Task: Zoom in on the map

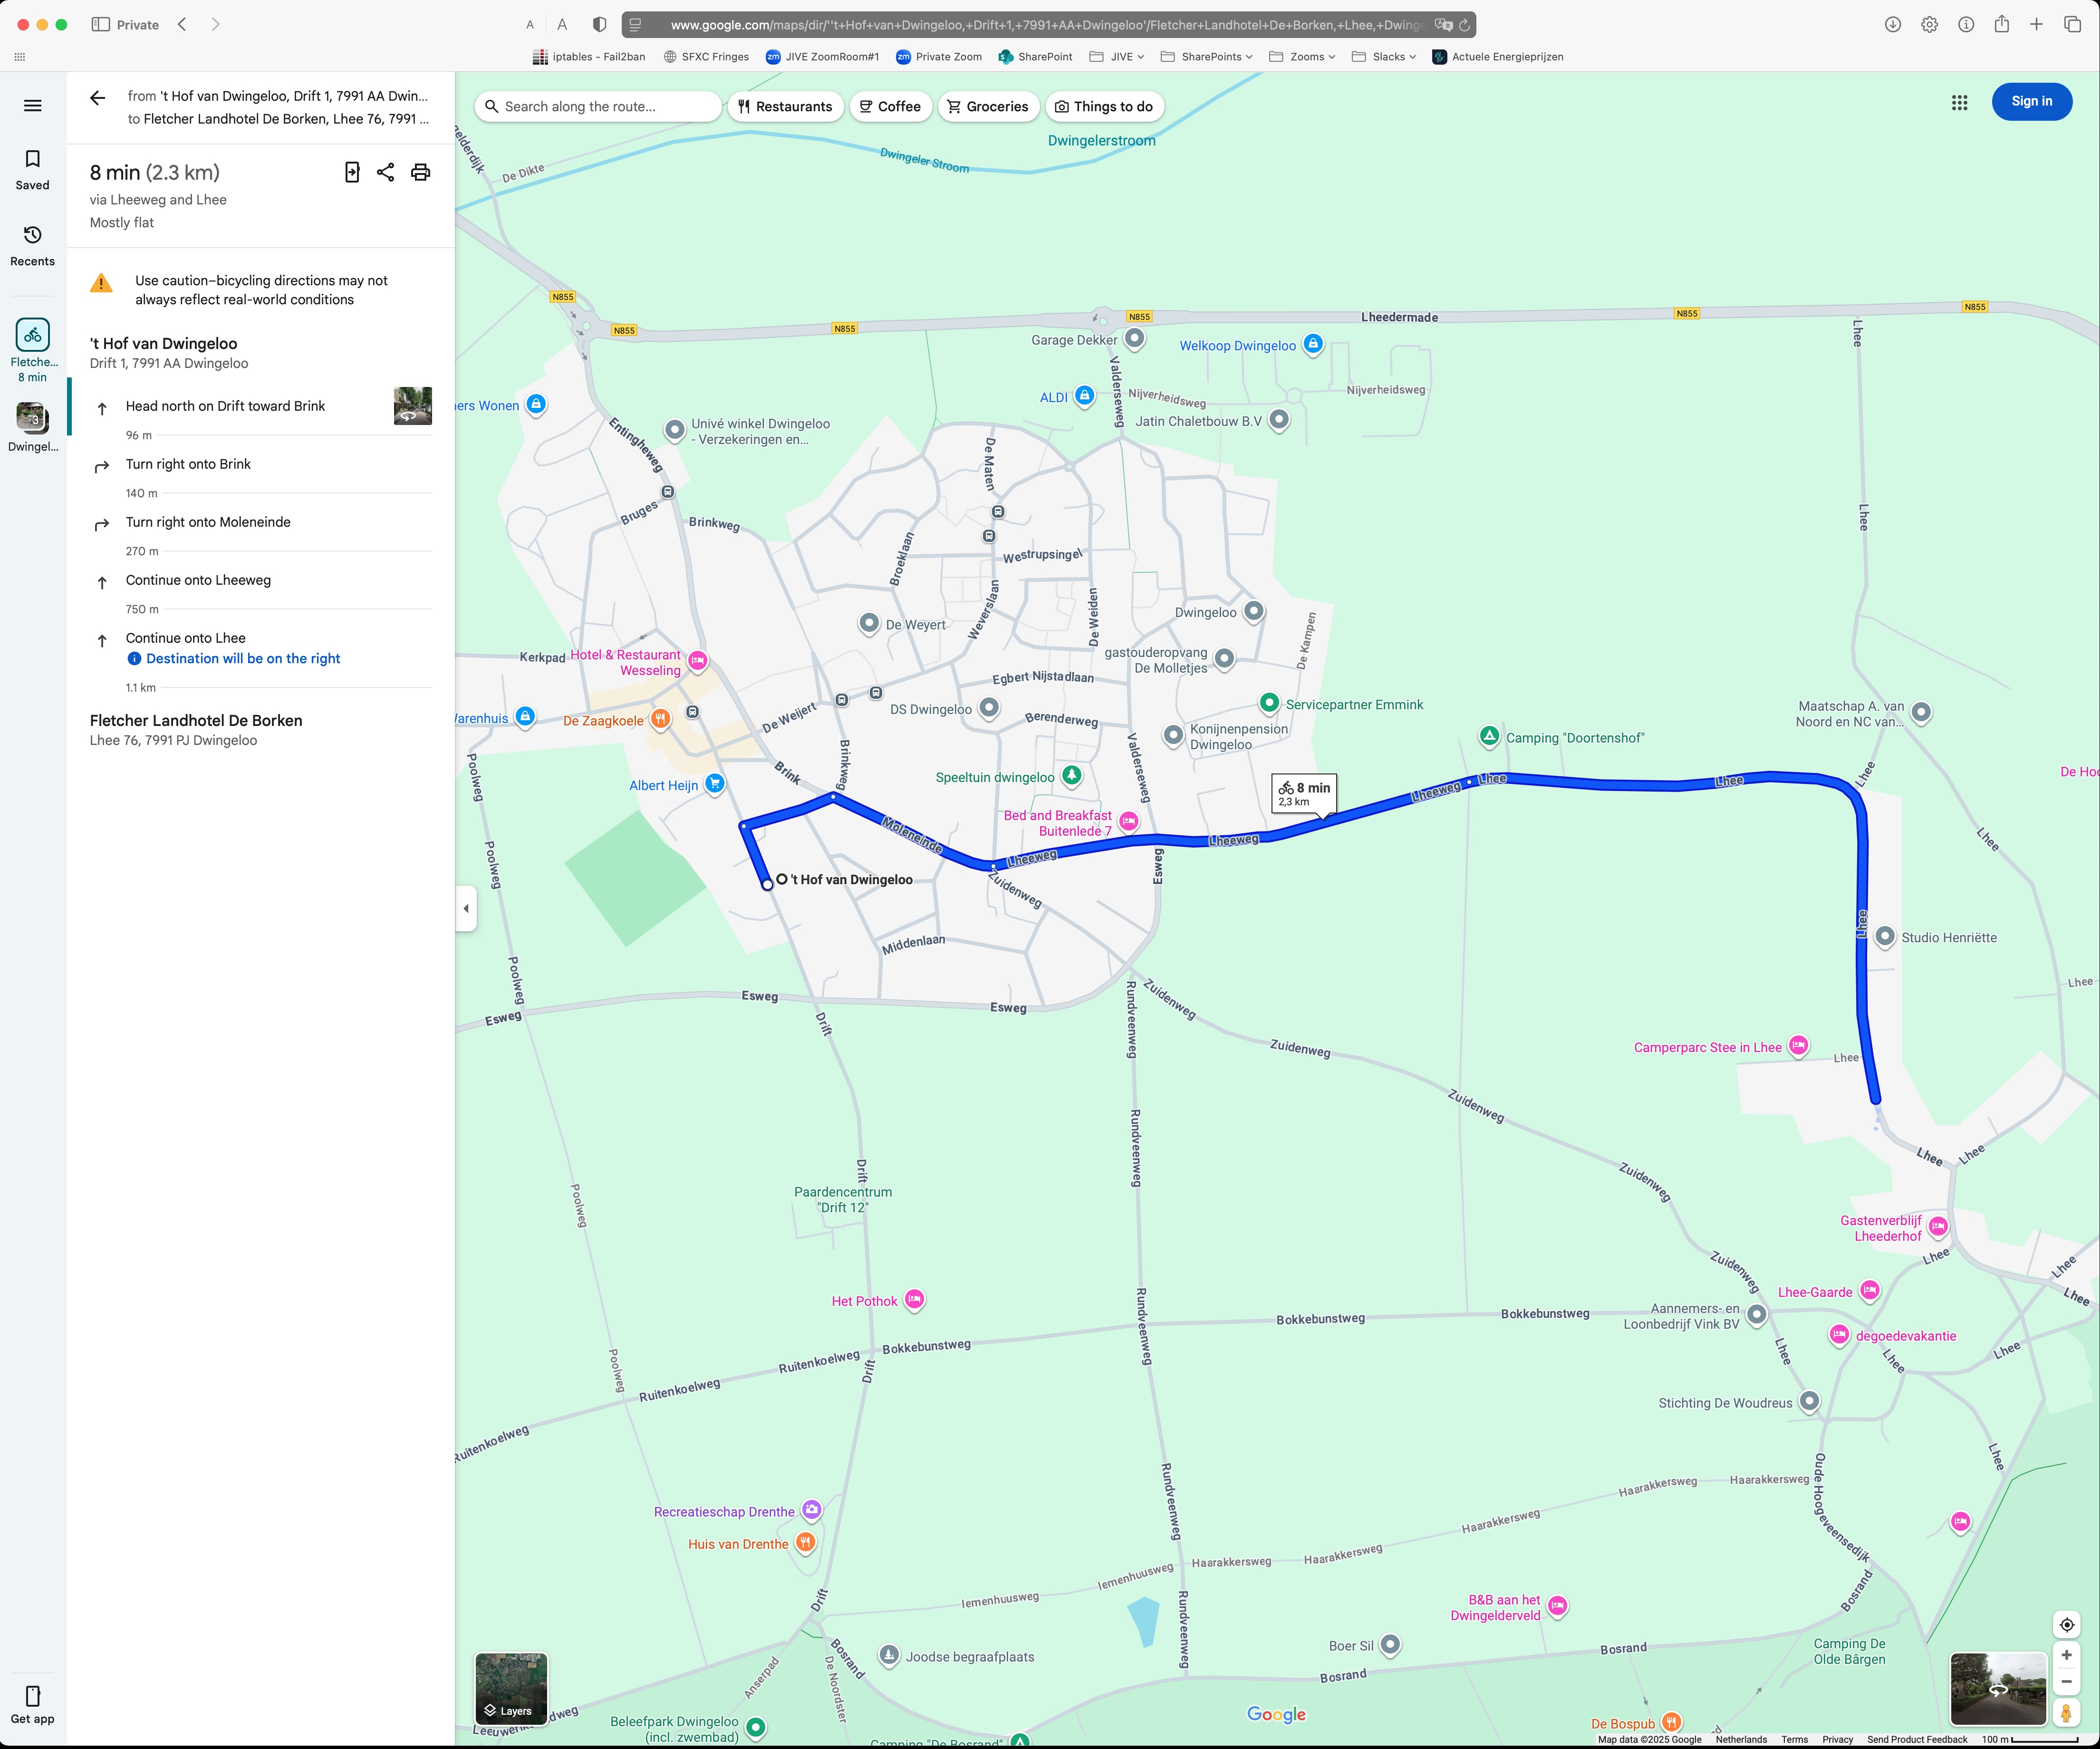Action: [x=2066, y=1655]
